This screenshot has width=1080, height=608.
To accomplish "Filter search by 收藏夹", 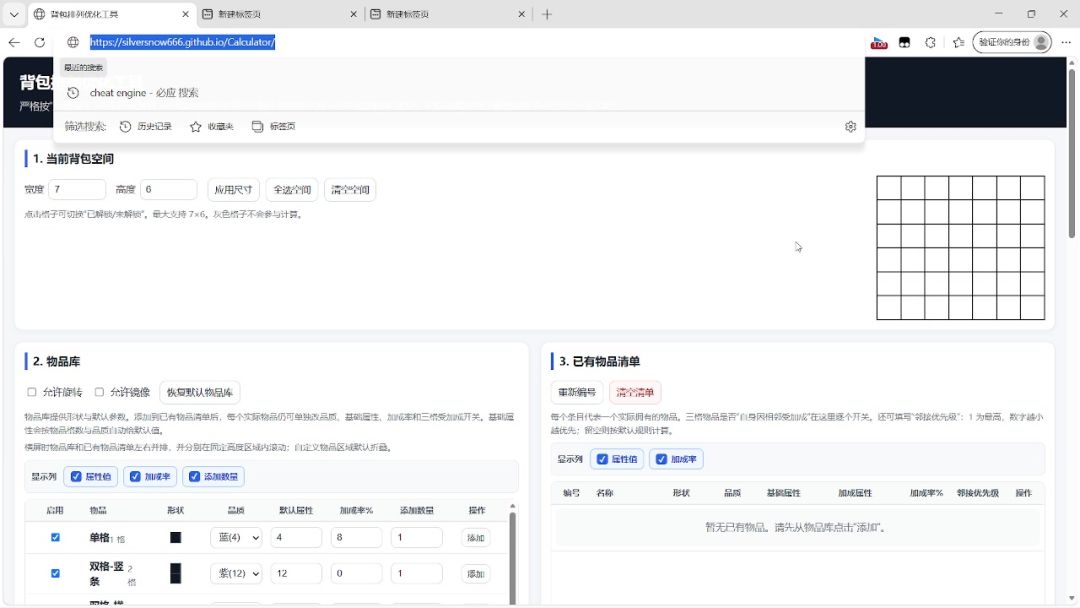I will tap(212, 126).
